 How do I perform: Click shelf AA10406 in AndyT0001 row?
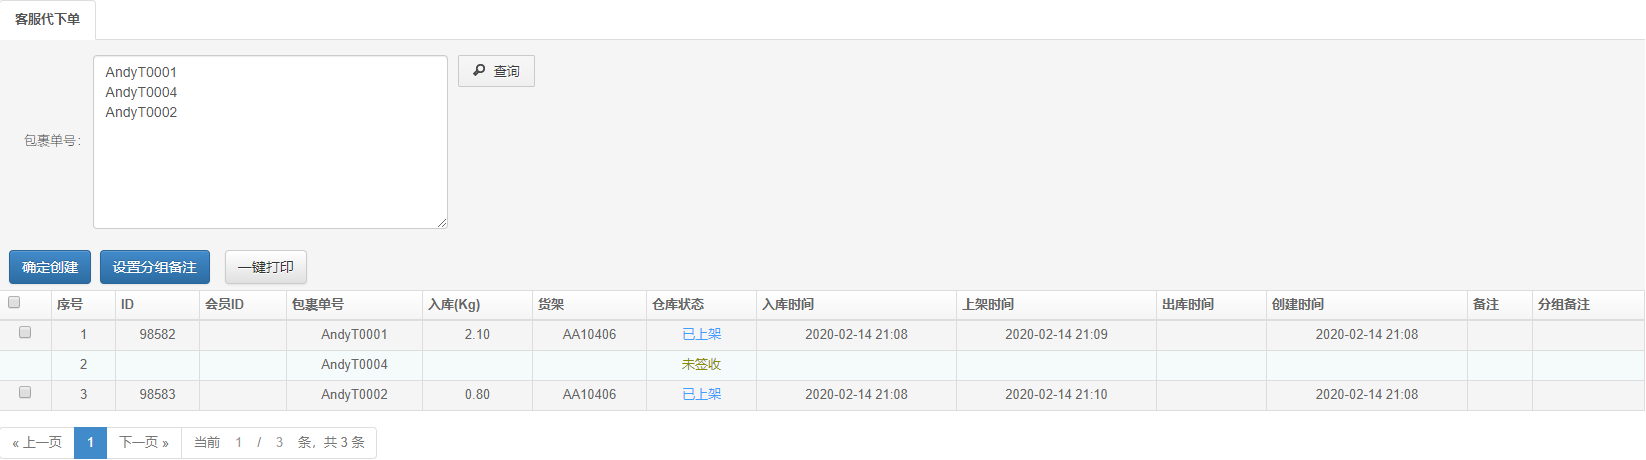[589, 334]
